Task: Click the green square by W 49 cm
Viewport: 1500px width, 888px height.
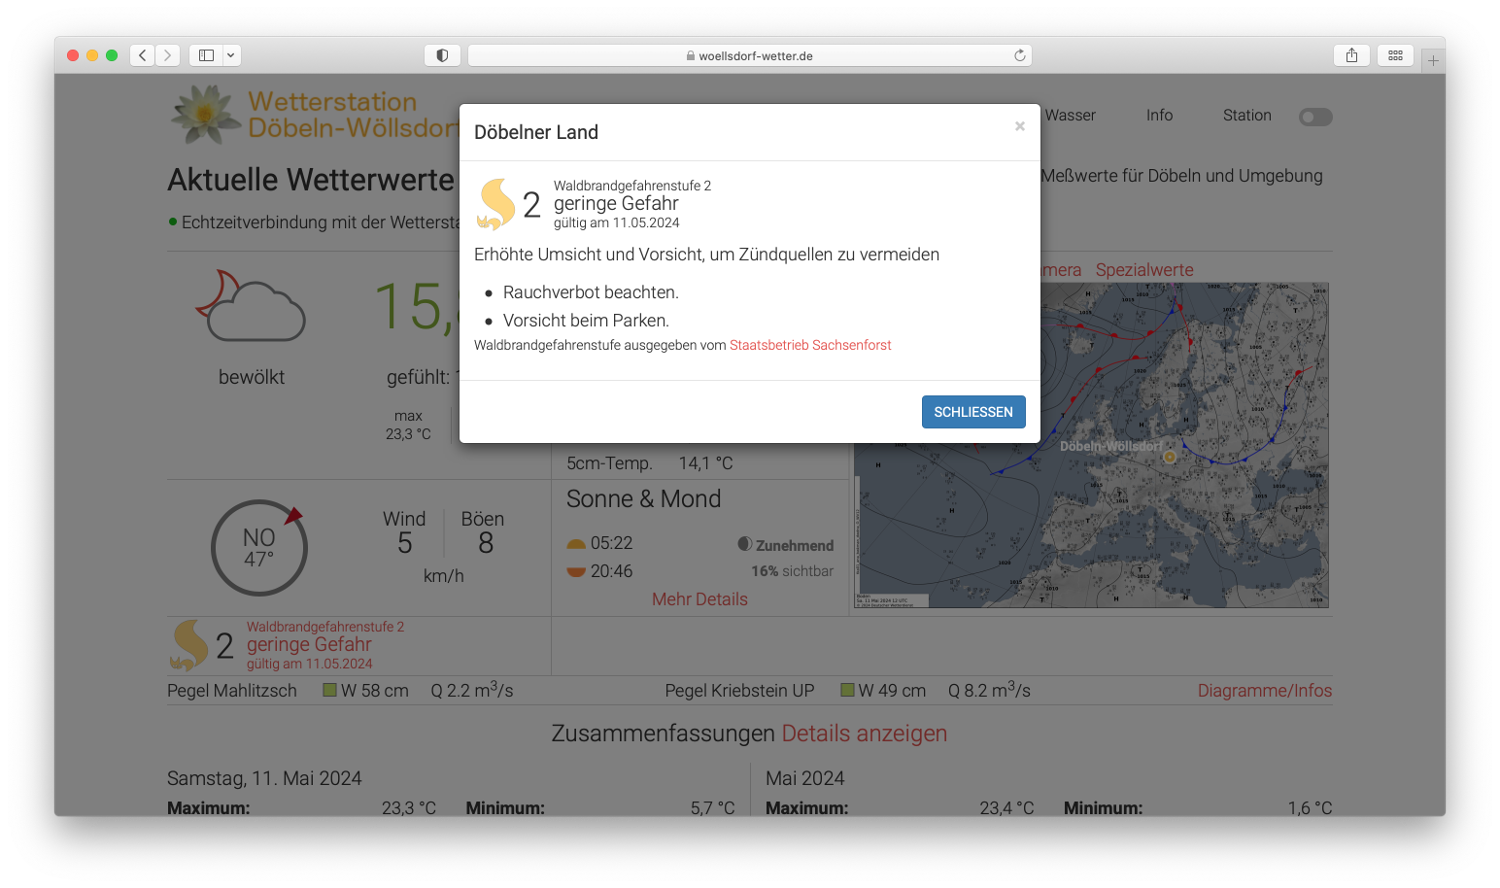Action: (x=847, y=690)
